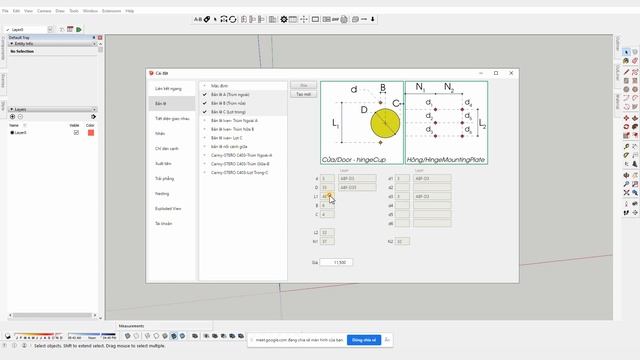Add a layer with the plus button
The height and width of the screenshot is (360, 640).
[x=12, y=117]
